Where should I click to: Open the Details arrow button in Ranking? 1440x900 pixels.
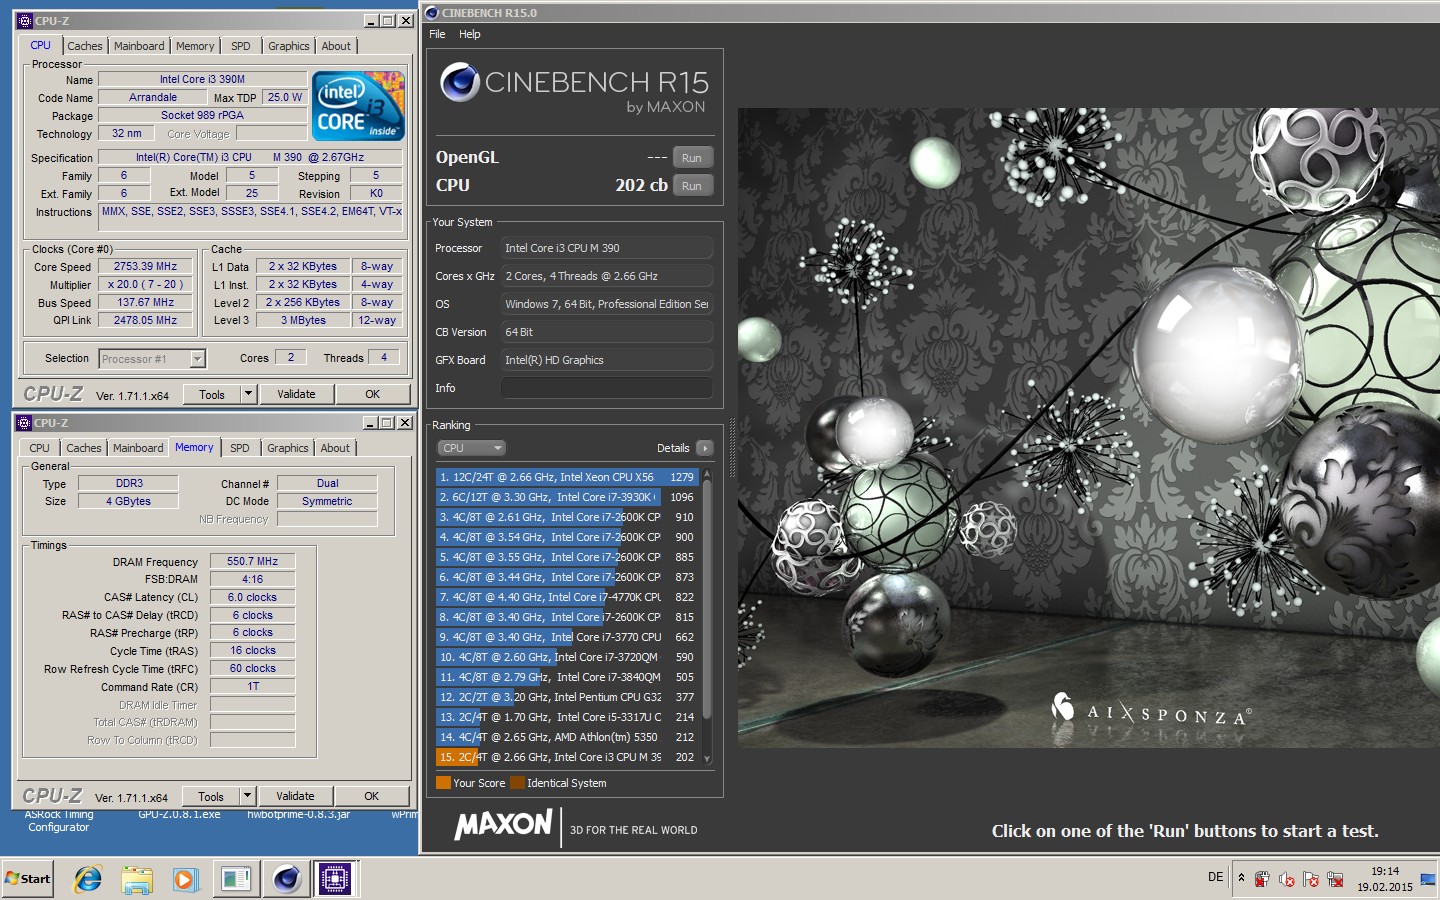tap(705, 448)
